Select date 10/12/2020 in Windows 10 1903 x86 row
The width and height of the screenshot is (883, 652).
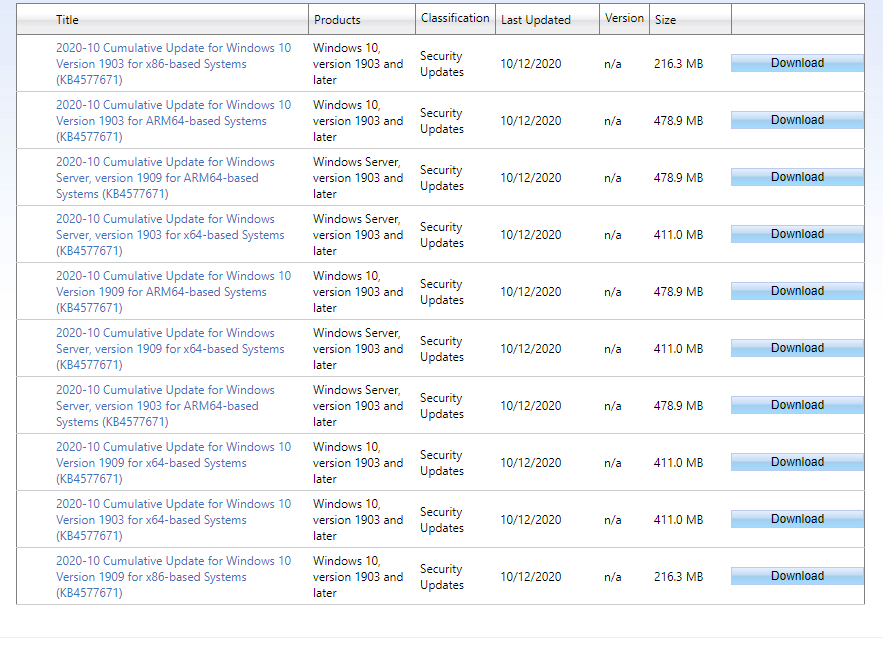tap(530, 64)
